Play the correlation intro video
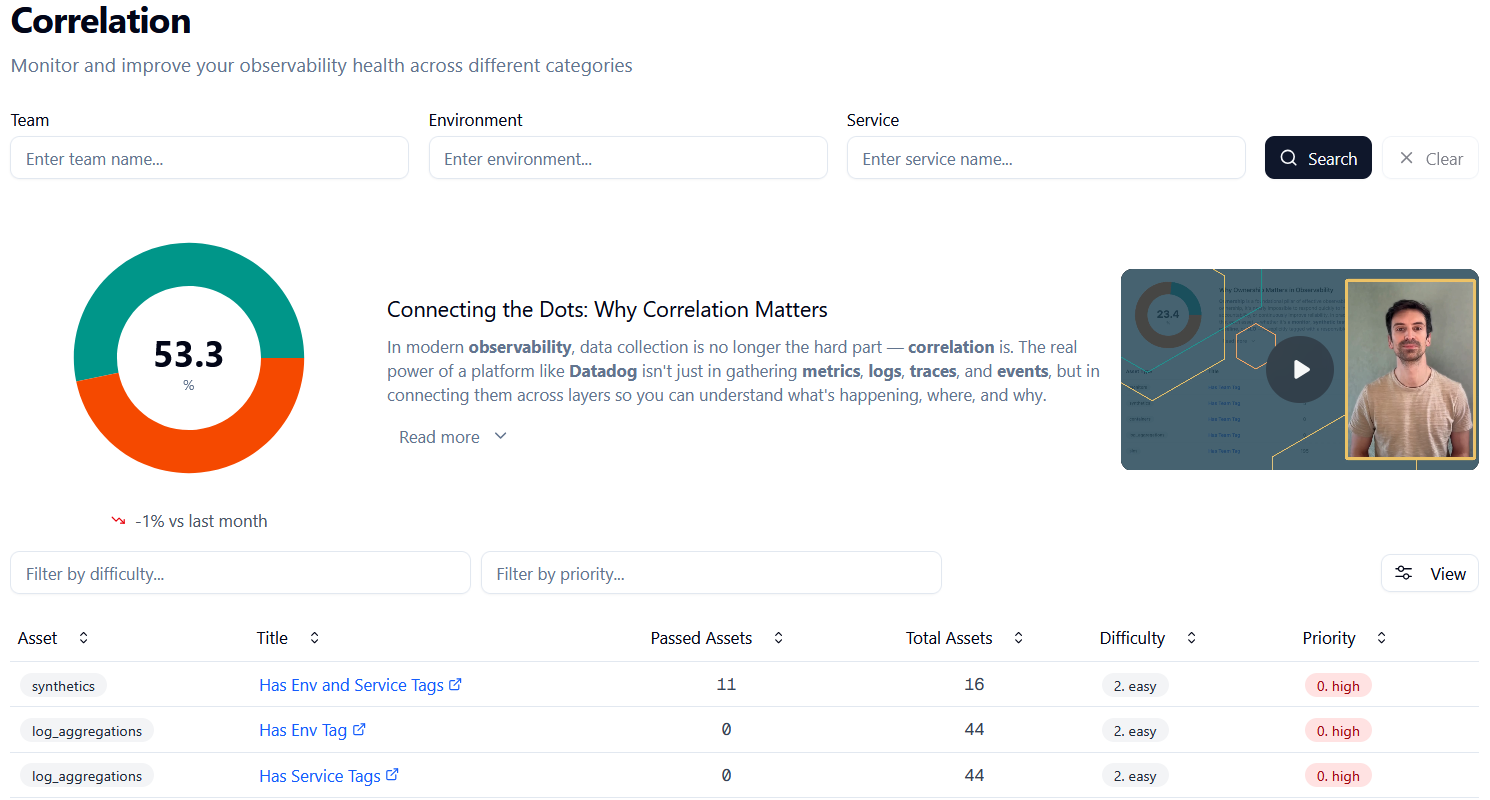The width and height of the screenshot is (1490, 800). coord(1299,370)
